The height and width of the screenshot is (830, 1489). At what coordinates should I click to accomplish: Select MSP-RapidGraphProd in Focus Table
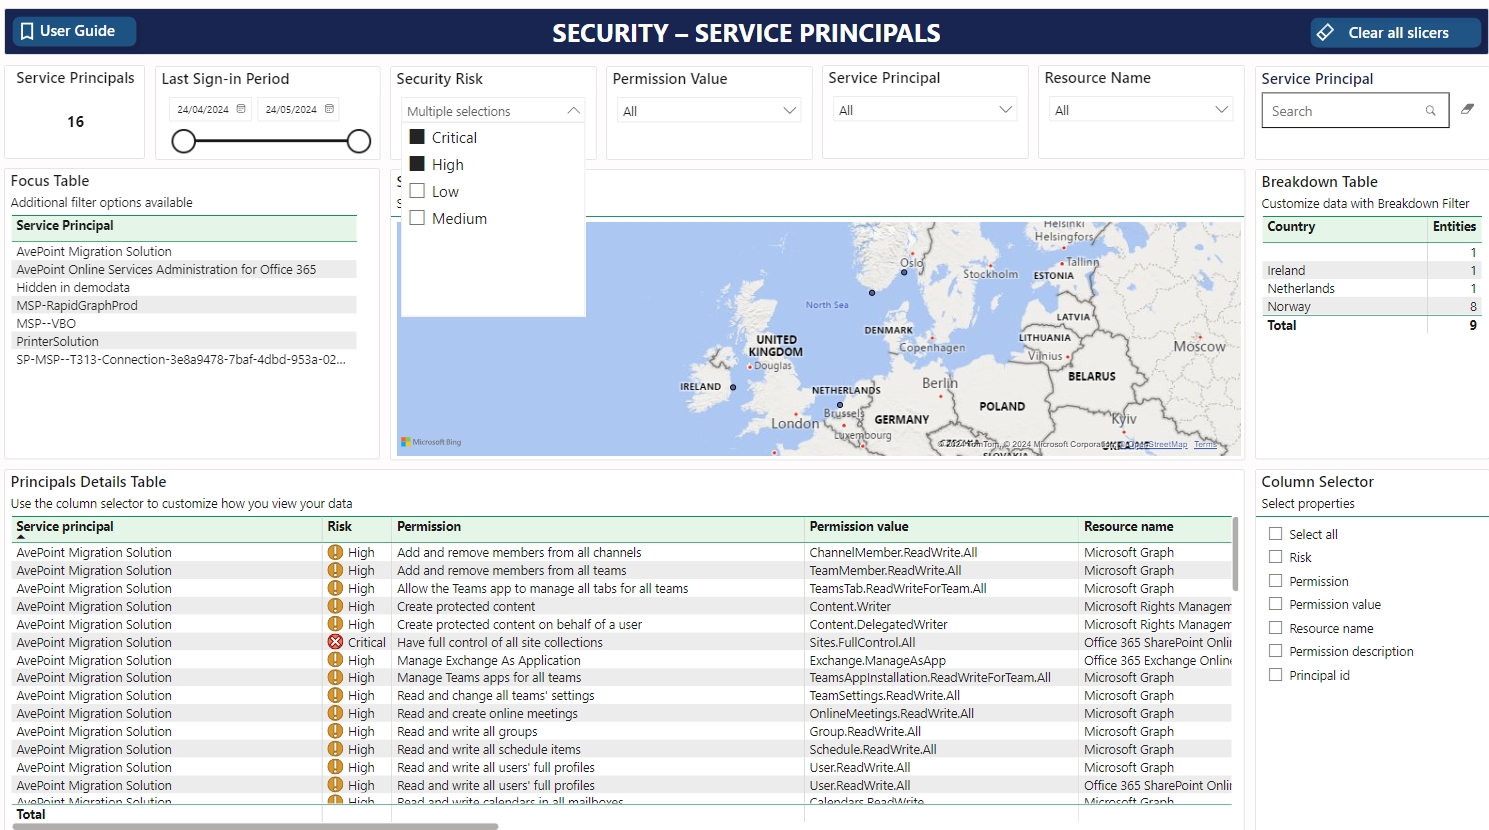click(x=77, y=306)
